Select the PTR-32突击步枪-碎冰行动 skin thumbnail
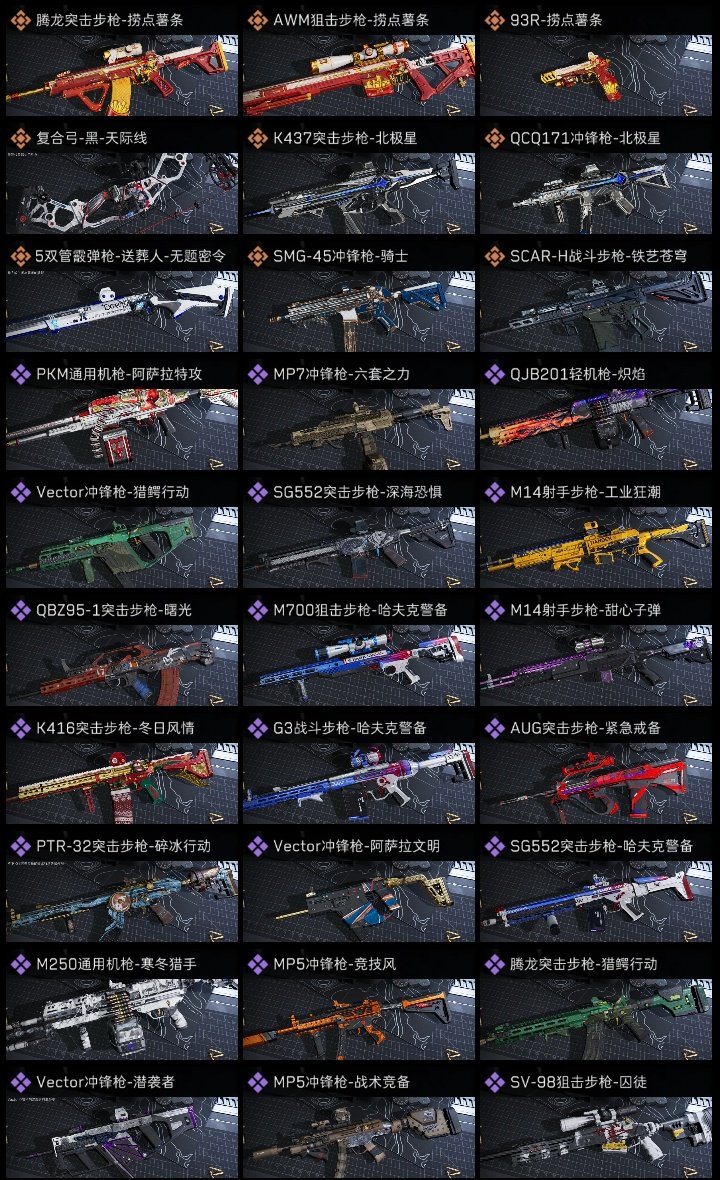 coord(122,902)
